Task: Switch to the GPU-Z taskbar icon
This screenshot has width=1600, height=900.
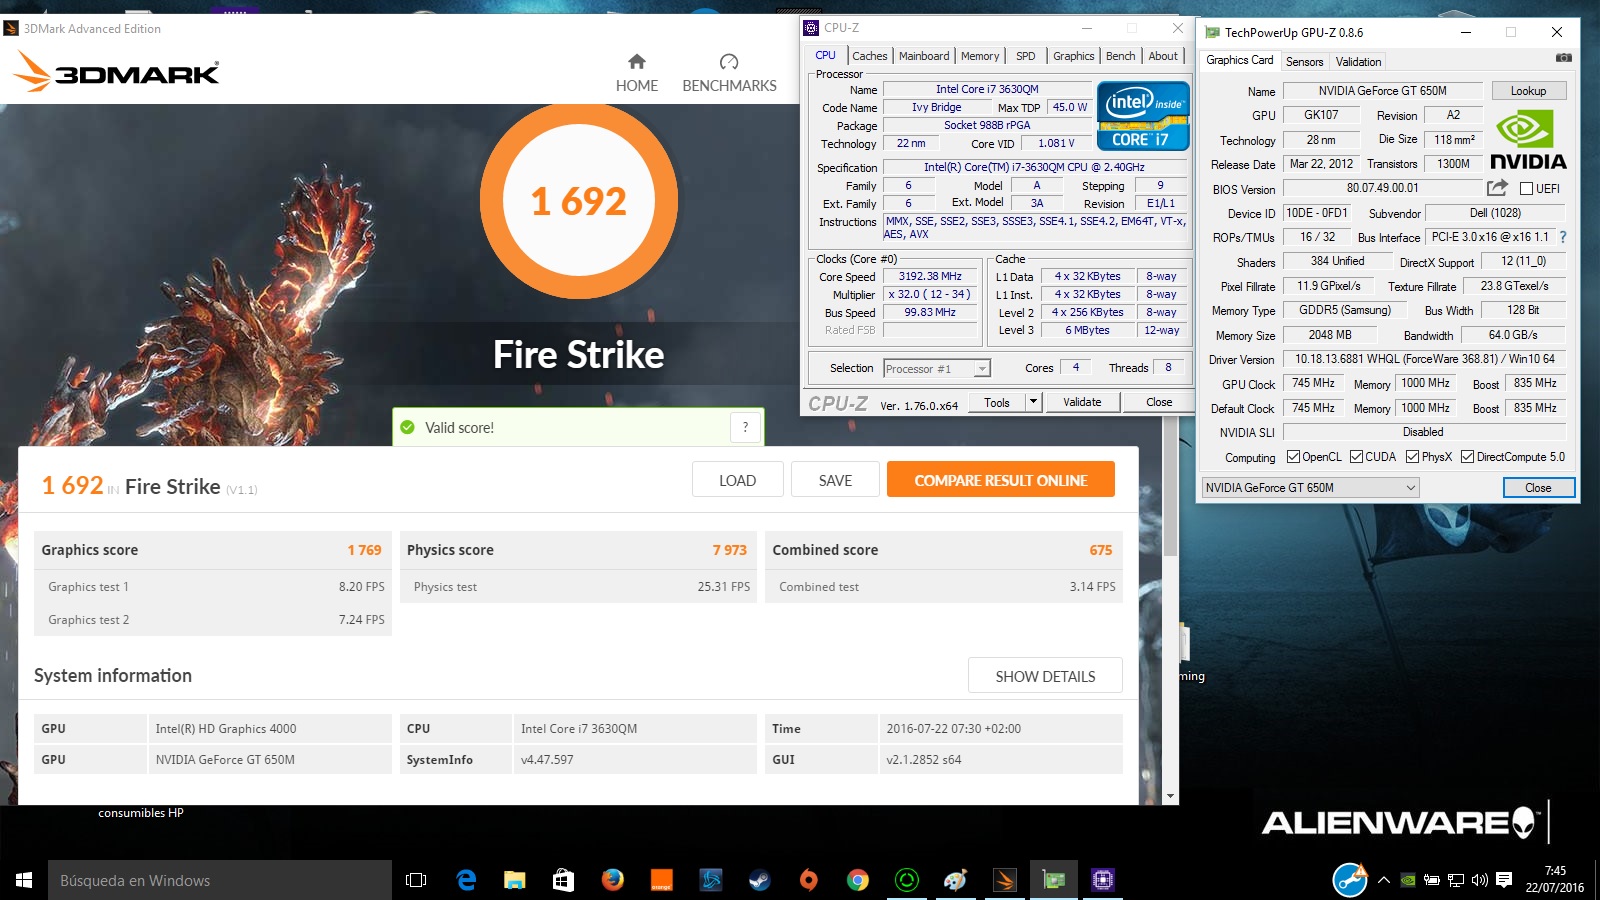Action: point(1054,880)
